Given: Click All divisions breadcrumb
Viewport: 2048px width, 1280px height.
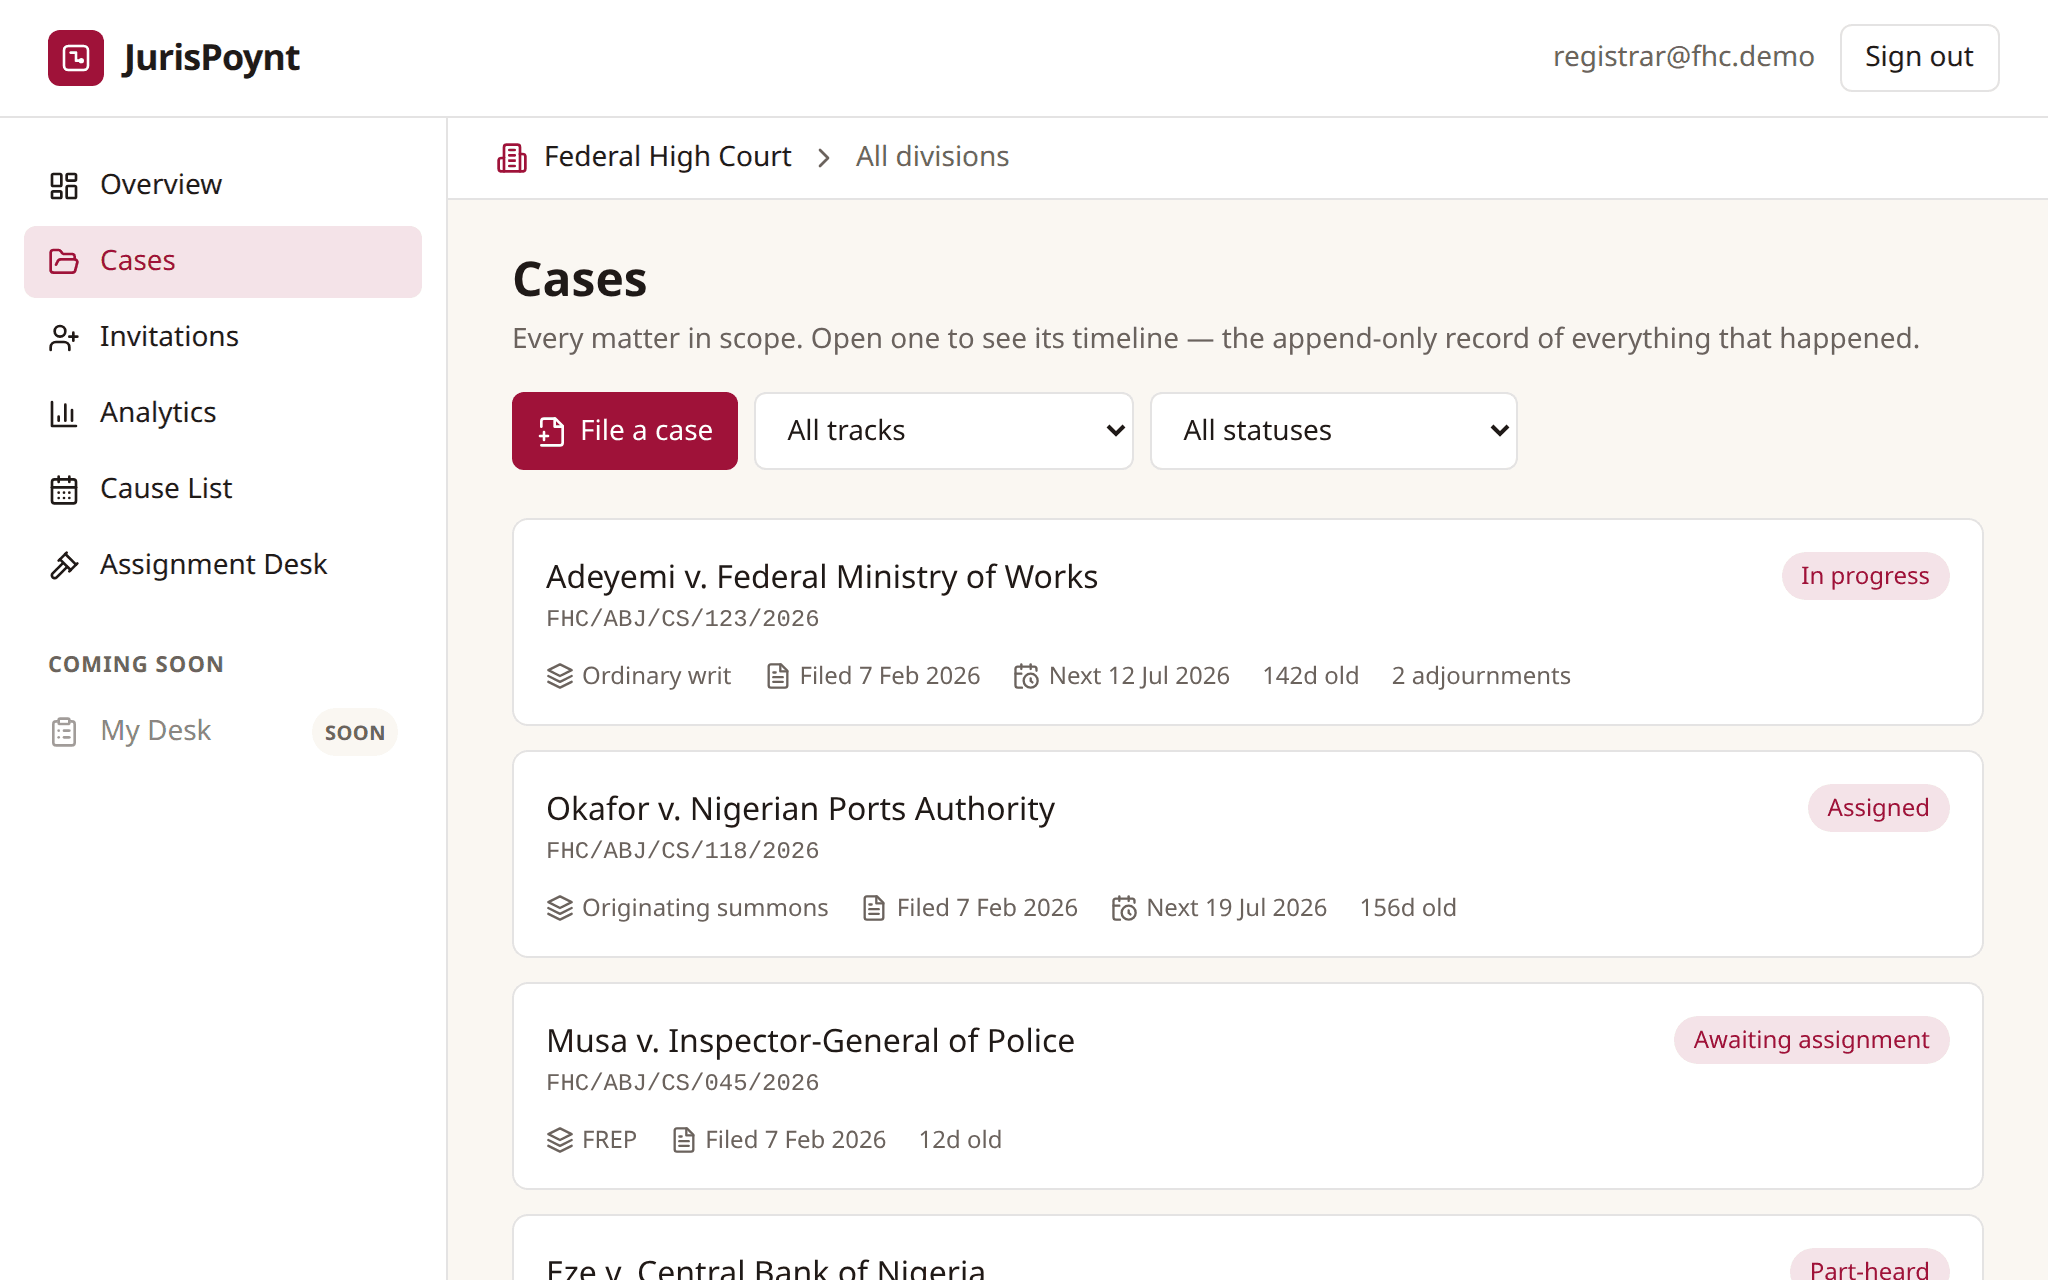Looking at the screenshot, I should coord(932,157).
